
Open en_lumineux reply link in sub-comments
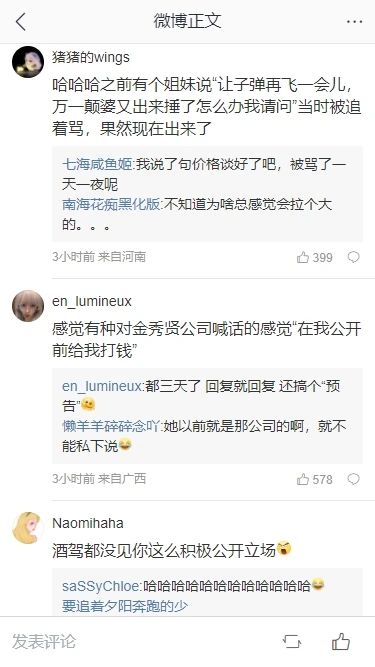[102, 386]
